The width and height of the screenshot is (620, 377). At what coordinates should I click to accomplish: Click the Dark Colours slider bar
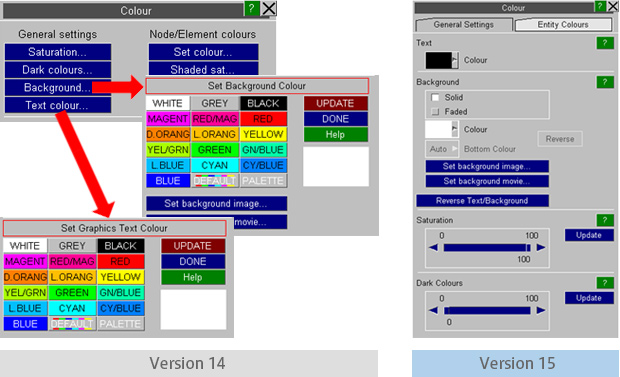487,311
